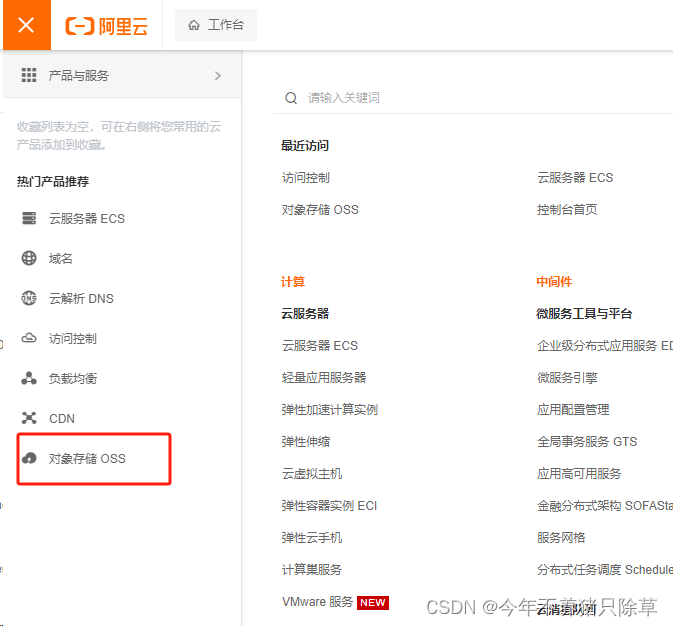The height and width of the screenshot is (626, 673).
Task: Open 云服务器 ECS in hot products list
Action: pos(87,219)
